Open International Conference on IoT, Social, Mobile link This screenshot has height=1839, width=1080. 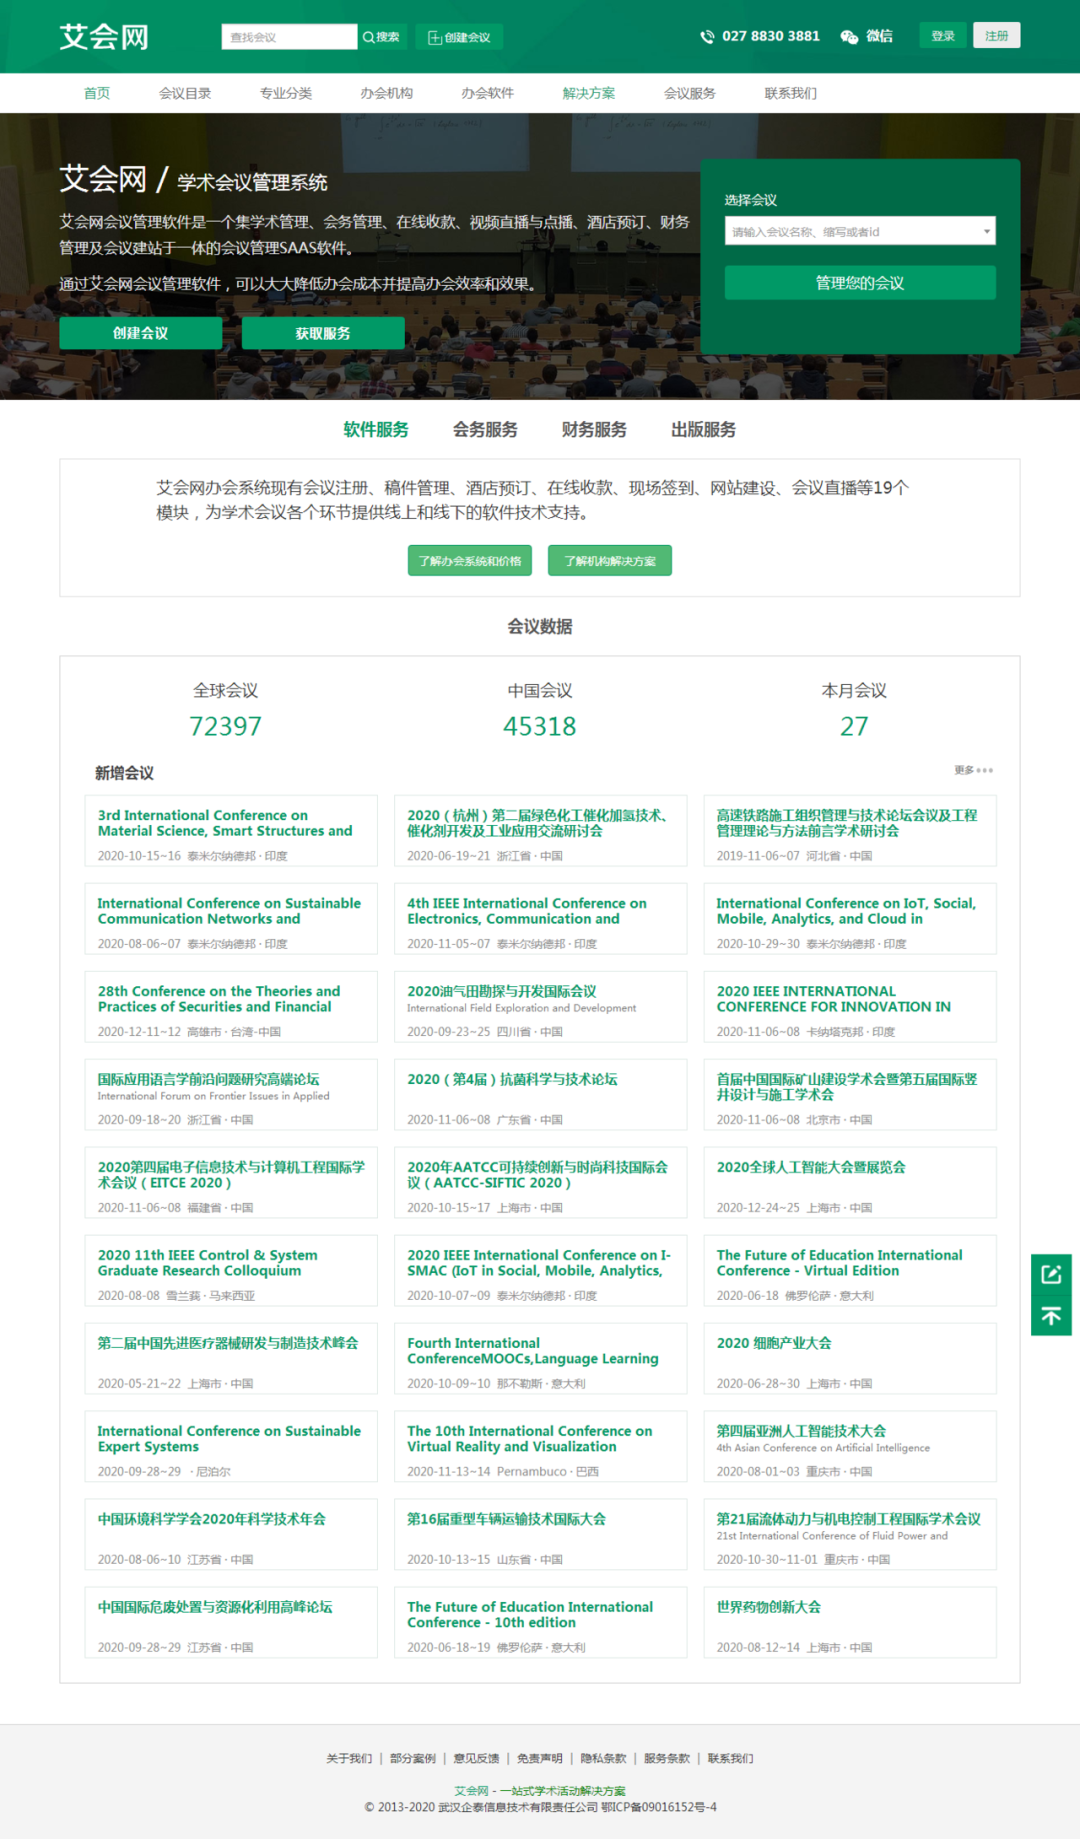click(846, 911)
